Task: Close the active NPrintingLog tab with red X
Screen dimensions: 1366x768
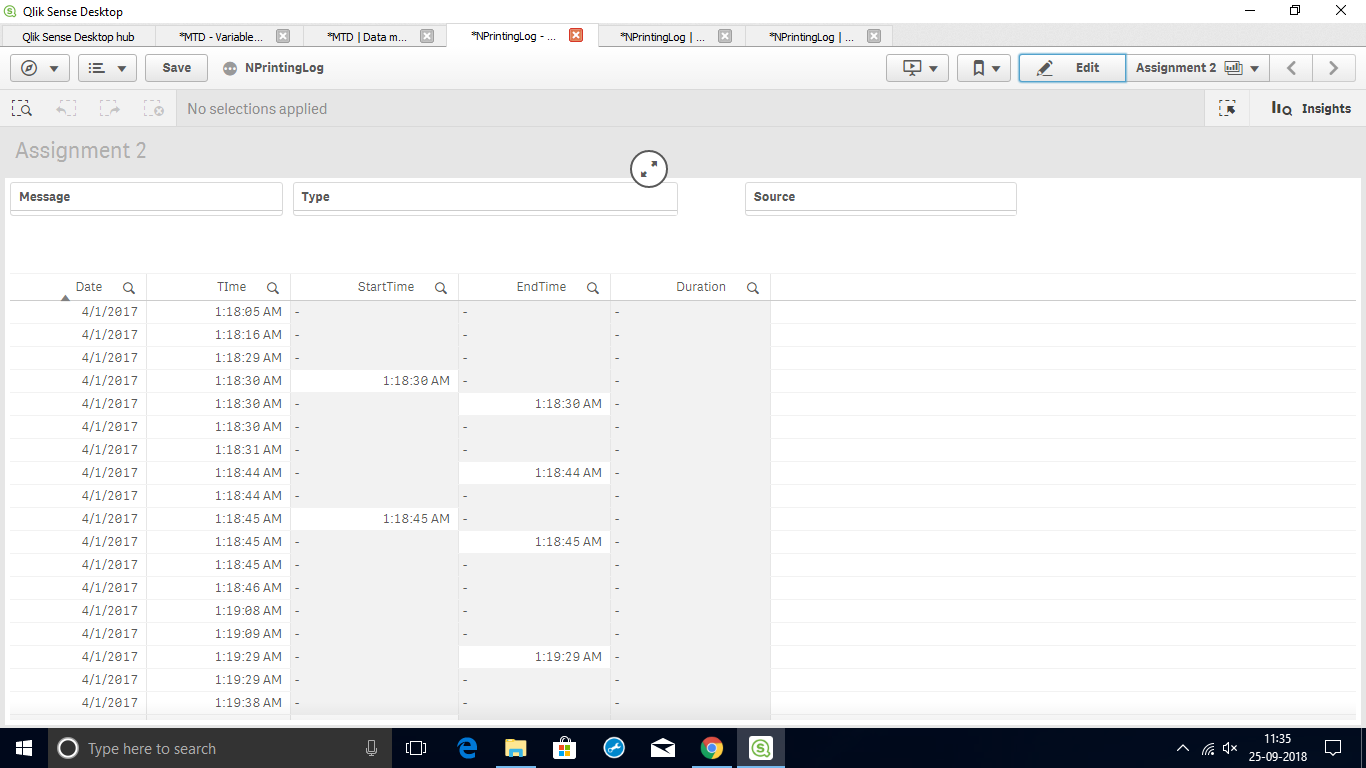Action: (x=576, y=35)
